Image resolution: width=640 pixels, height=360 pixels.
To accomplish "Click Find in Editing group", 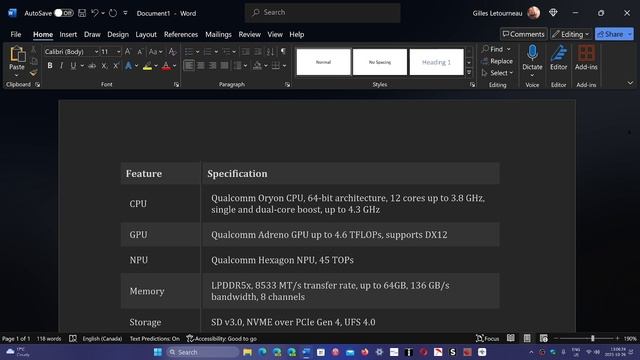I will tap(492, 49).
